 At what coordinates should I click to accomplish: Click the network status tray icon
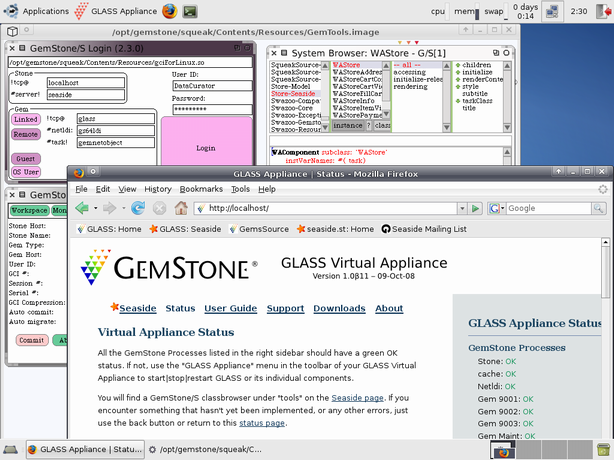click(553, 11)
